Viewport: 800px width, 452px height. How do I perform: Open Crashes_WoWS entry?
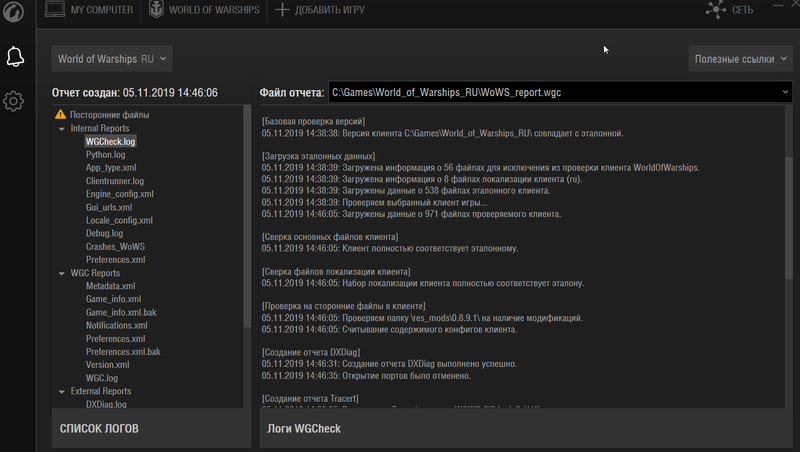point(115,246)
